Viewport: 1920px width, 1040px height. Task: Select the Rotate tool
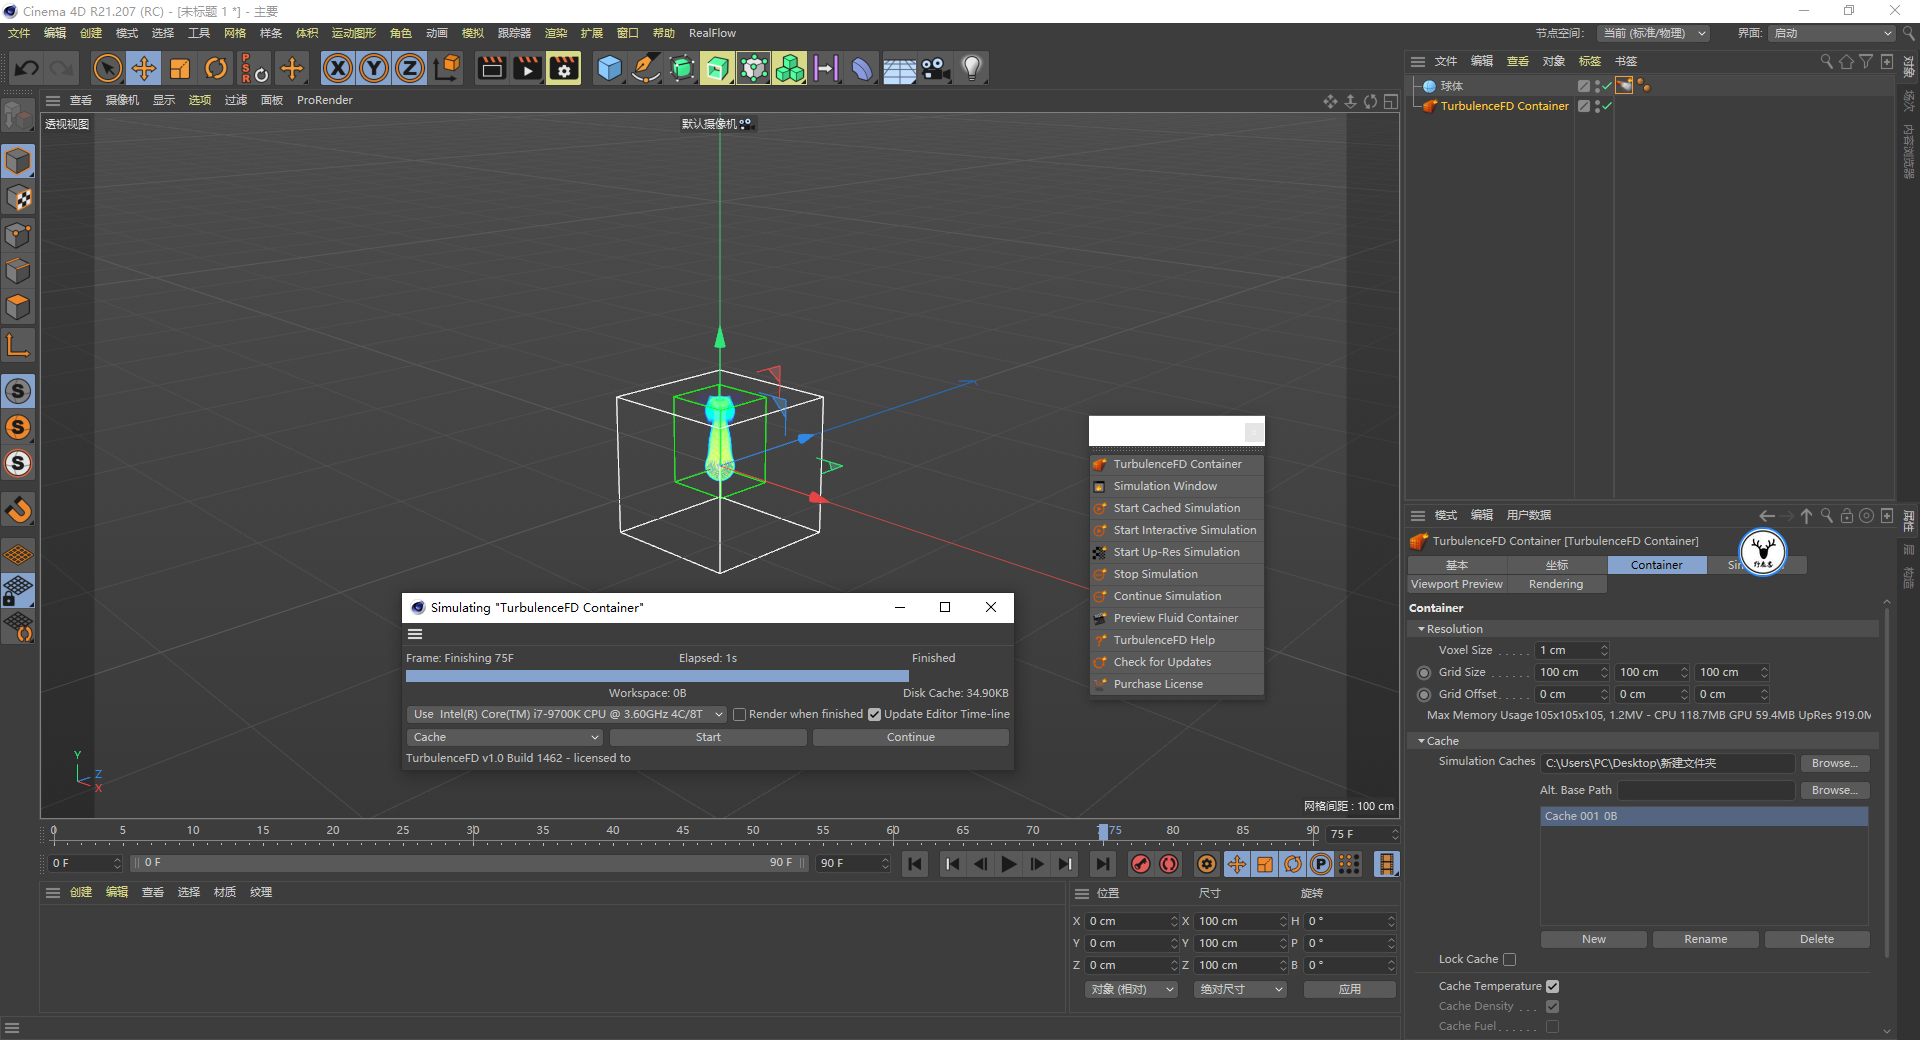[216, 68]
